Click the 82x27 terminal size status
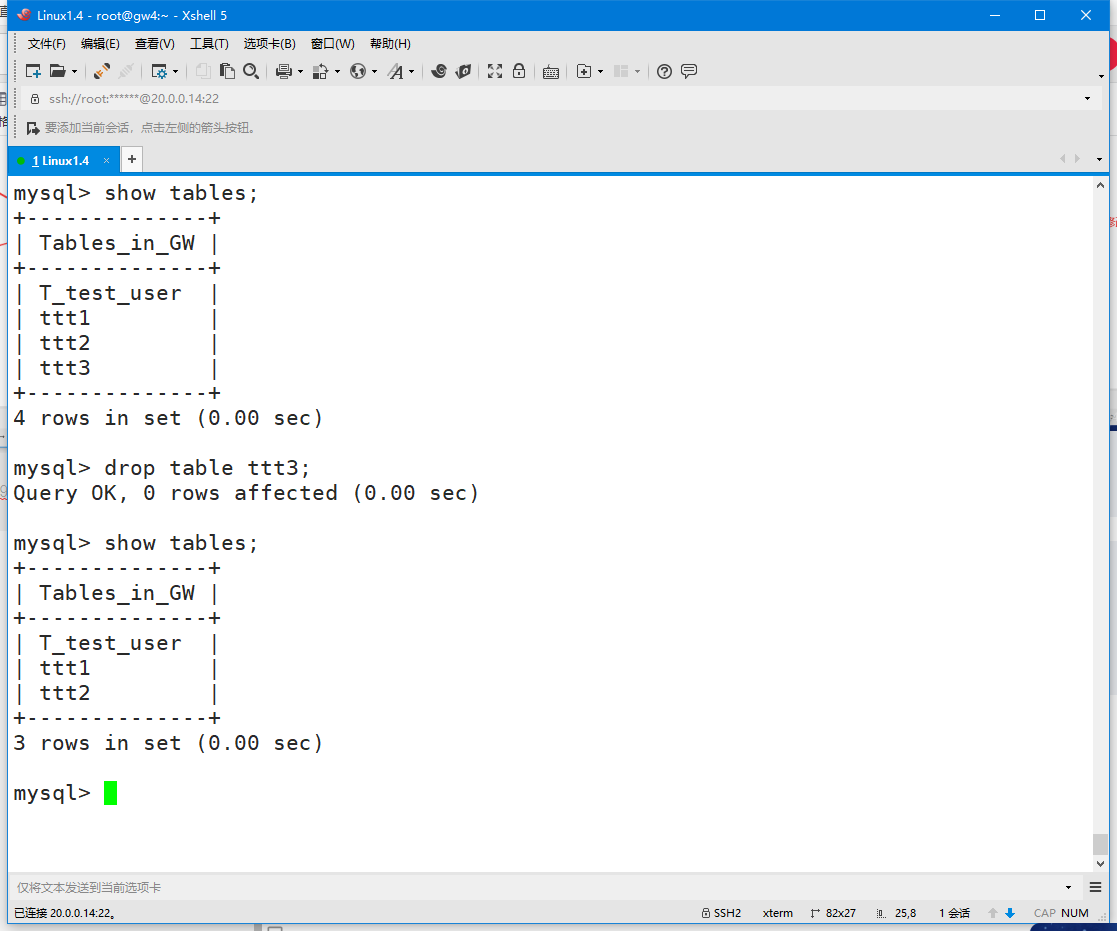Viewport: 1117px width, 931px height. (x=833, y=913)
